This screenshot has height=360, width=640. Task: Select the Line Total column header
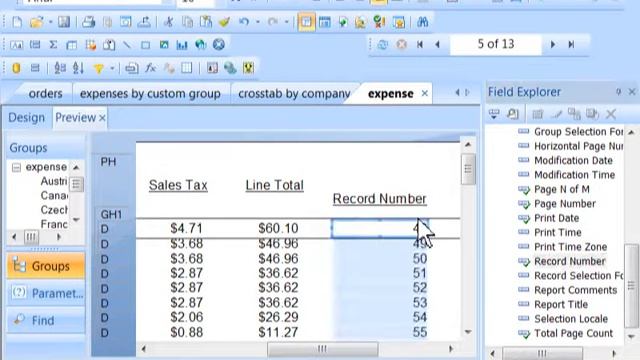point(275,185)
